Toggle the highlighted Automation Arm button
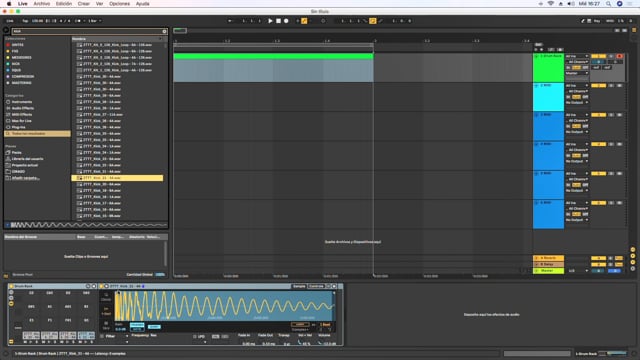This screenshot has height=360, width=640. (x=304, y=21)
